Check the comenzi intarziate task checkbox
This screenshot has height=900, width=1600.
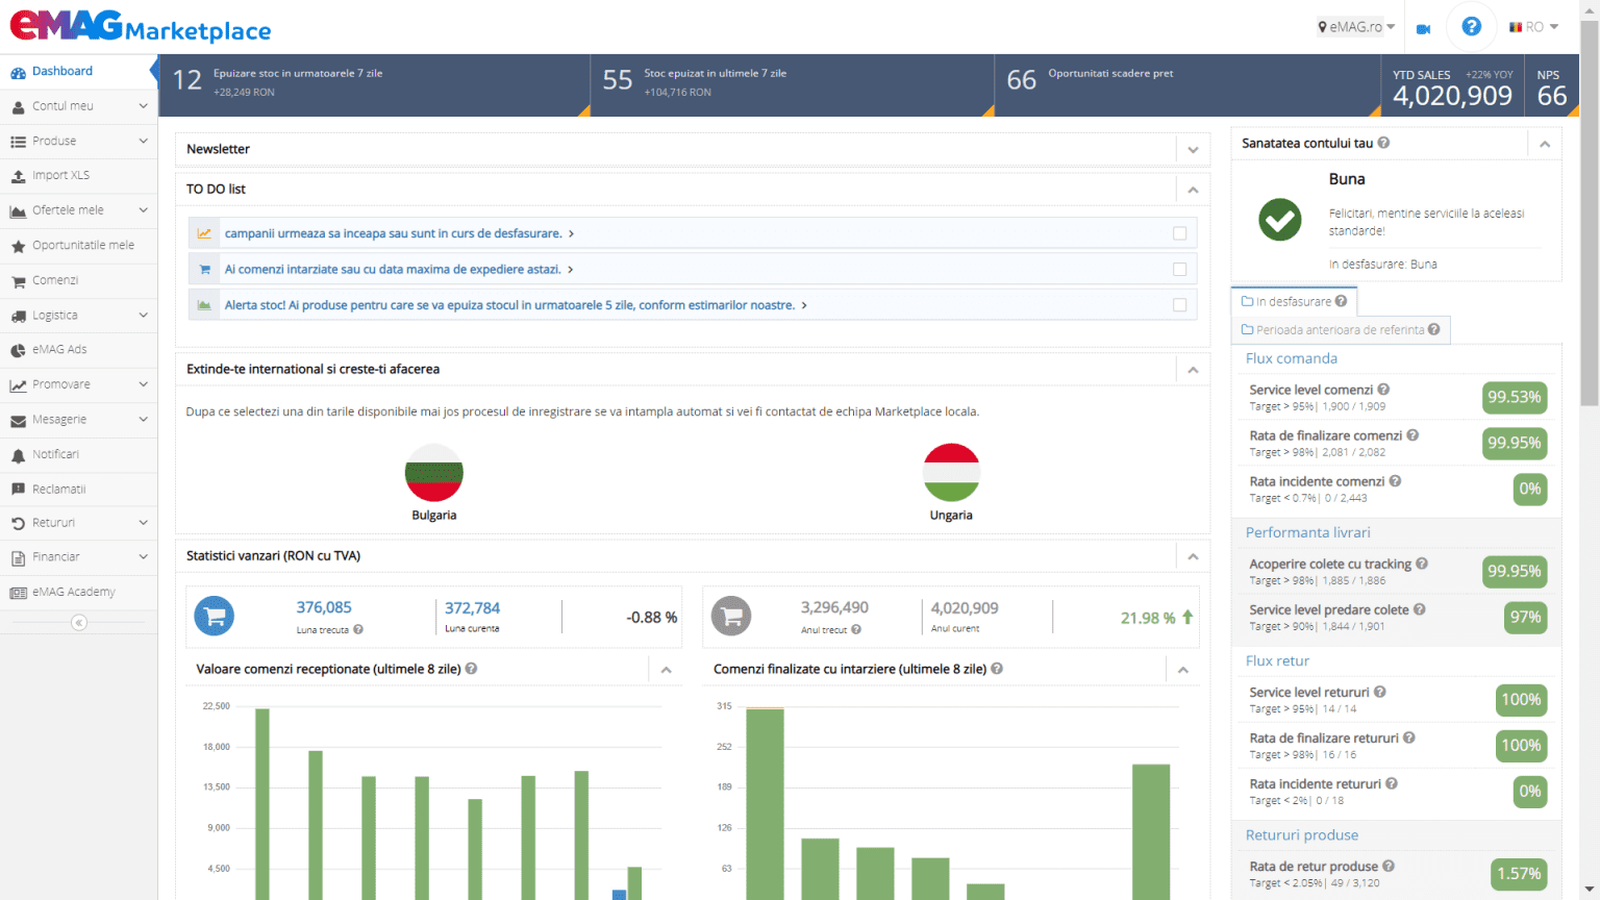pyautogui.click(x=1180, y=270)
